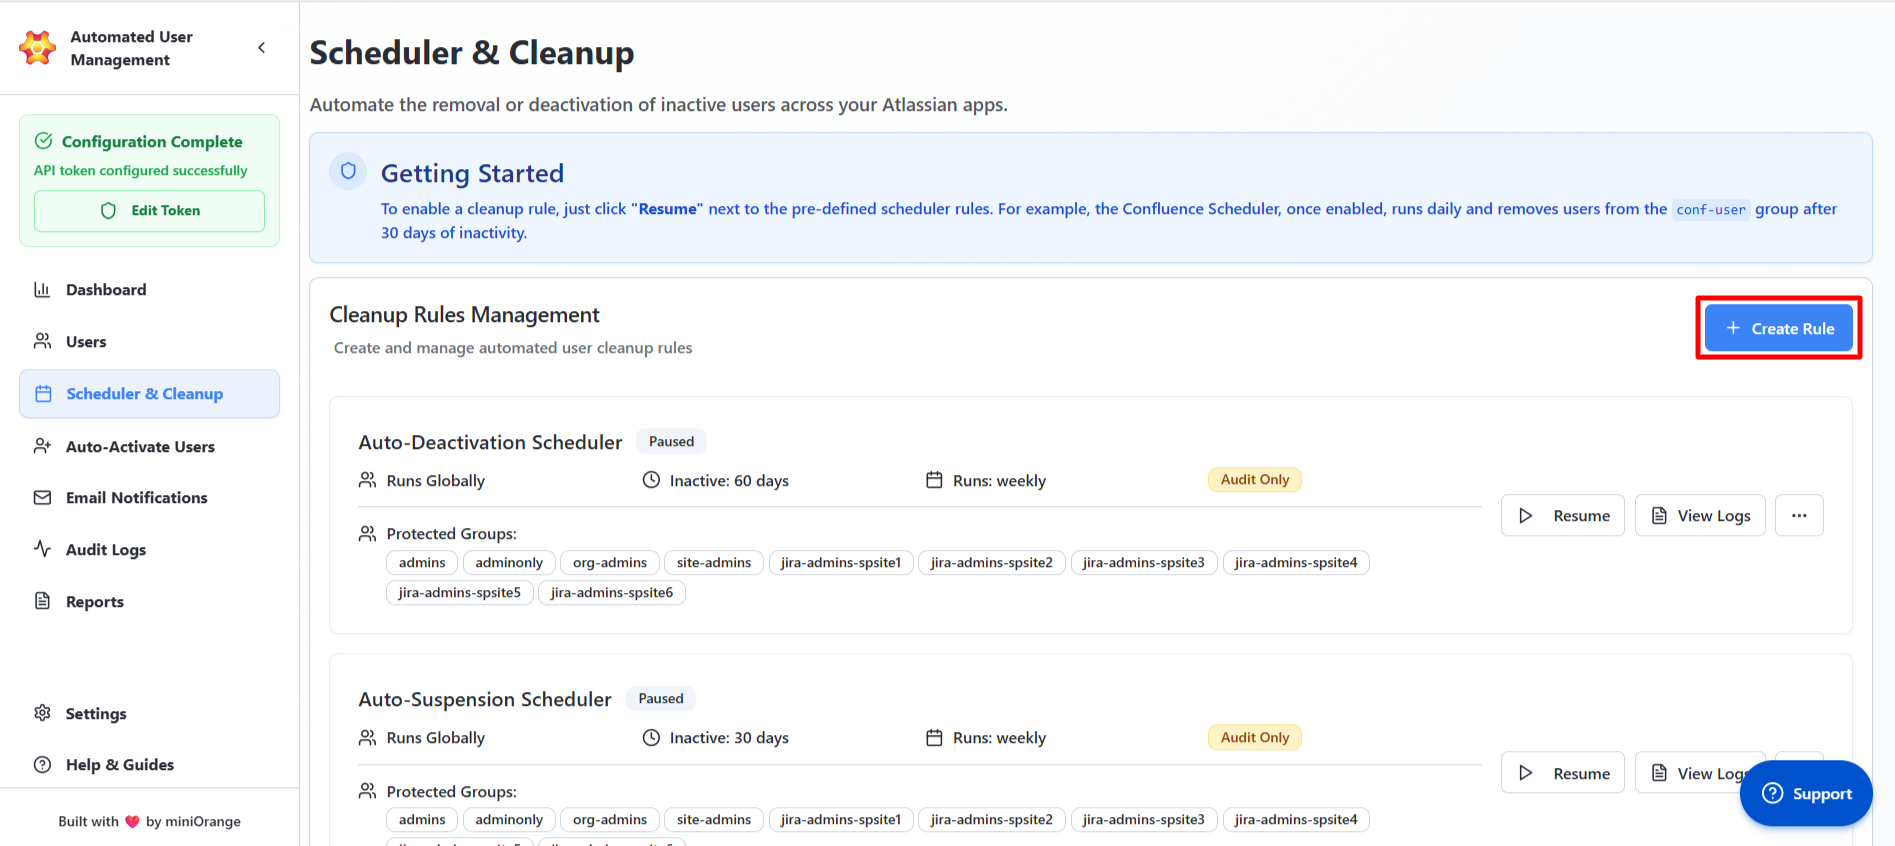Collapse the sidebar with the chevron arrow

click(262, 48)
